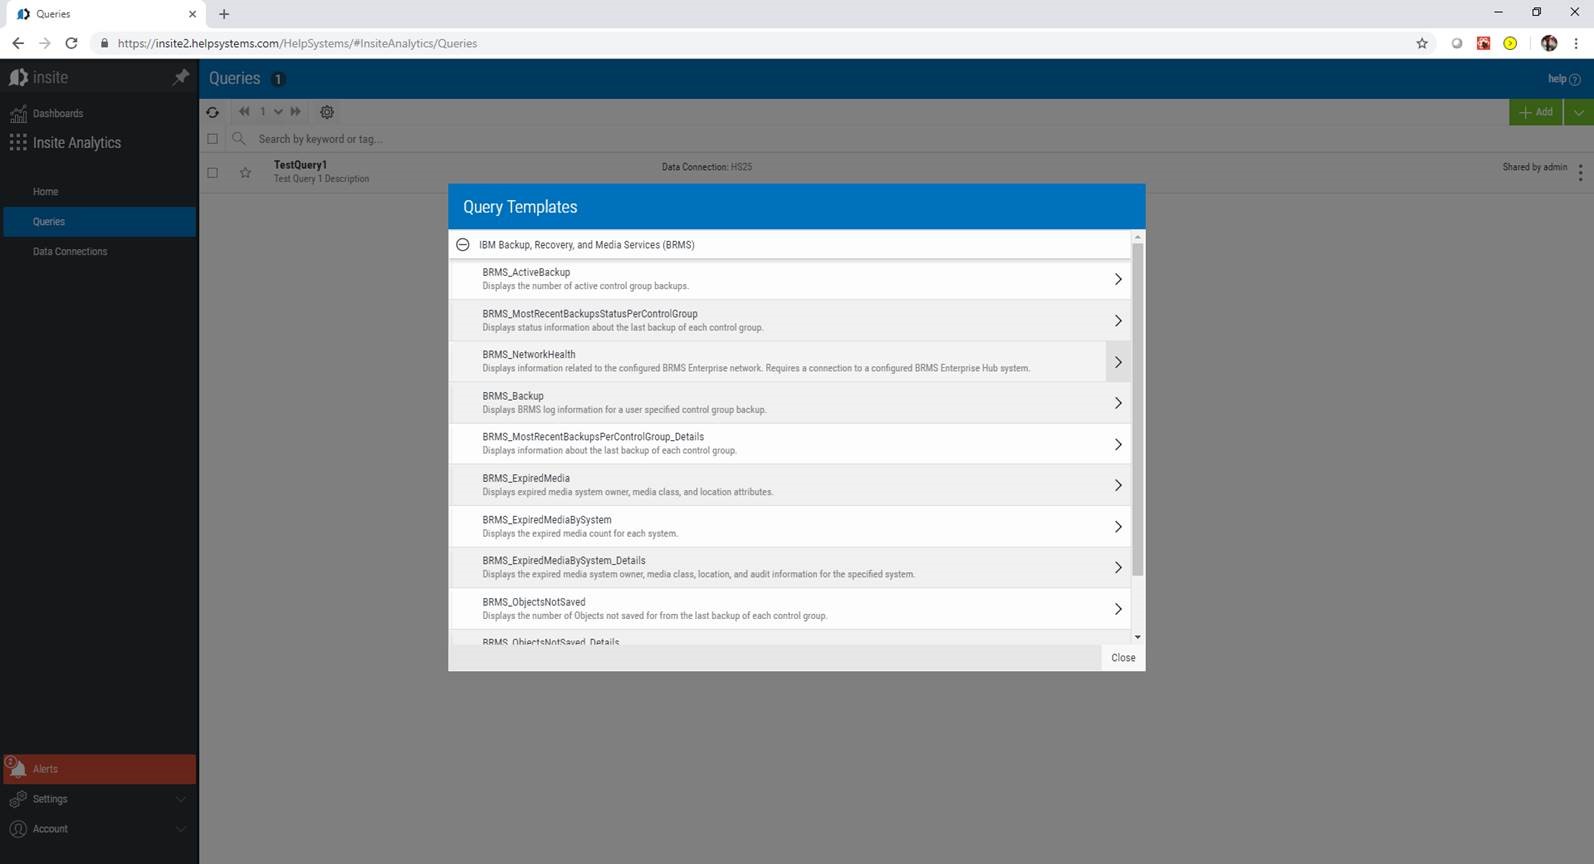The image size is (1594, 864).
Task: Click the yellow extension icon
Action: click(1510, 43)
